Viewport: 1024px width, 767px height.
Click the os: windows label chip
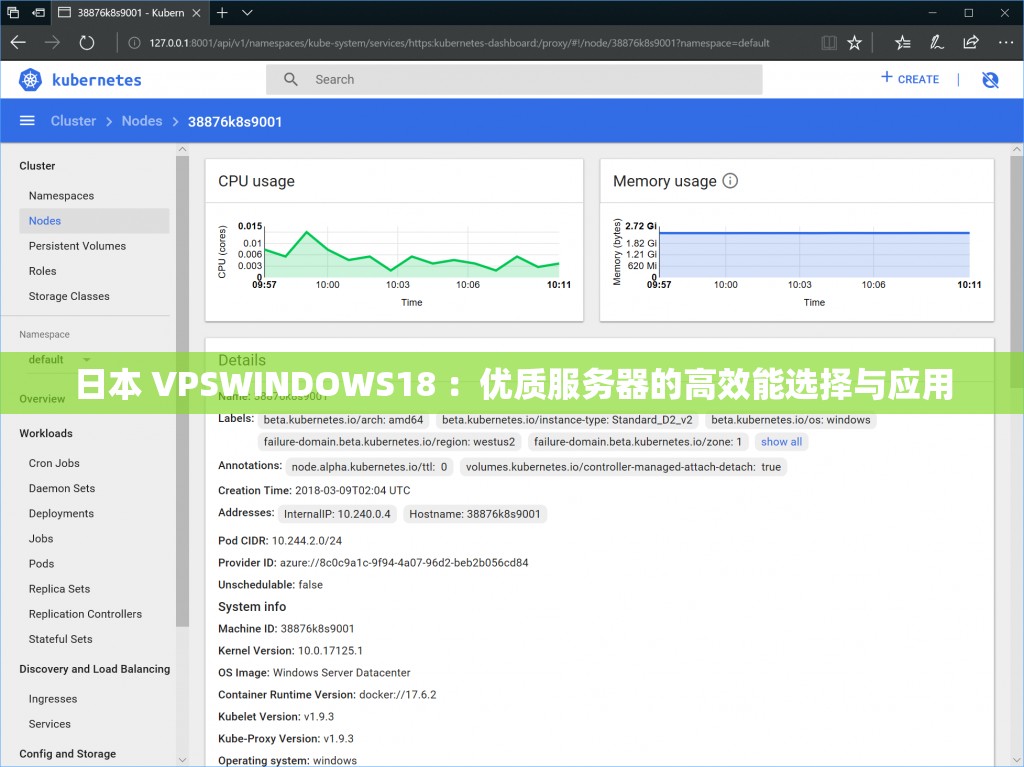(791, 420)
